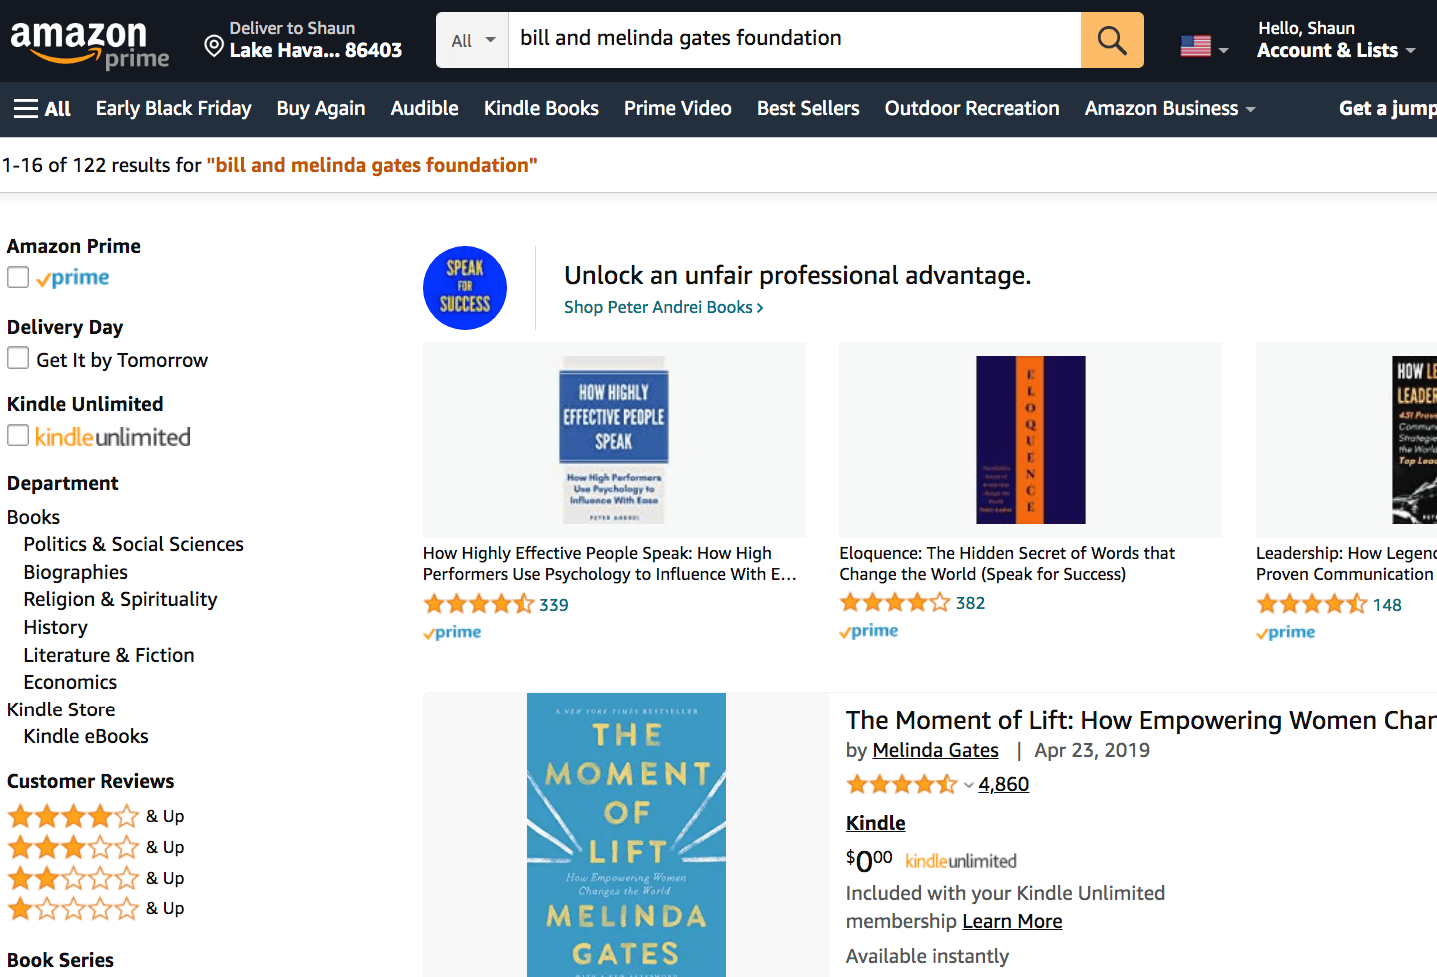This screenshot has height=977, width=1437.
Task: Open the All search category dropdown
Action: [473, 40]
